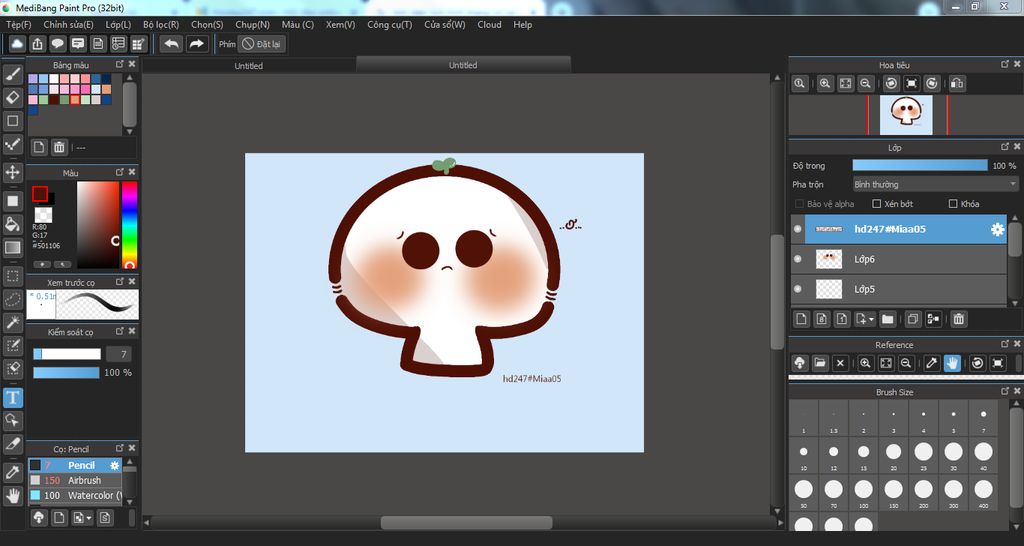Redo with the right arrow button
Screen dimensions: 1024x546
(196, 44)
